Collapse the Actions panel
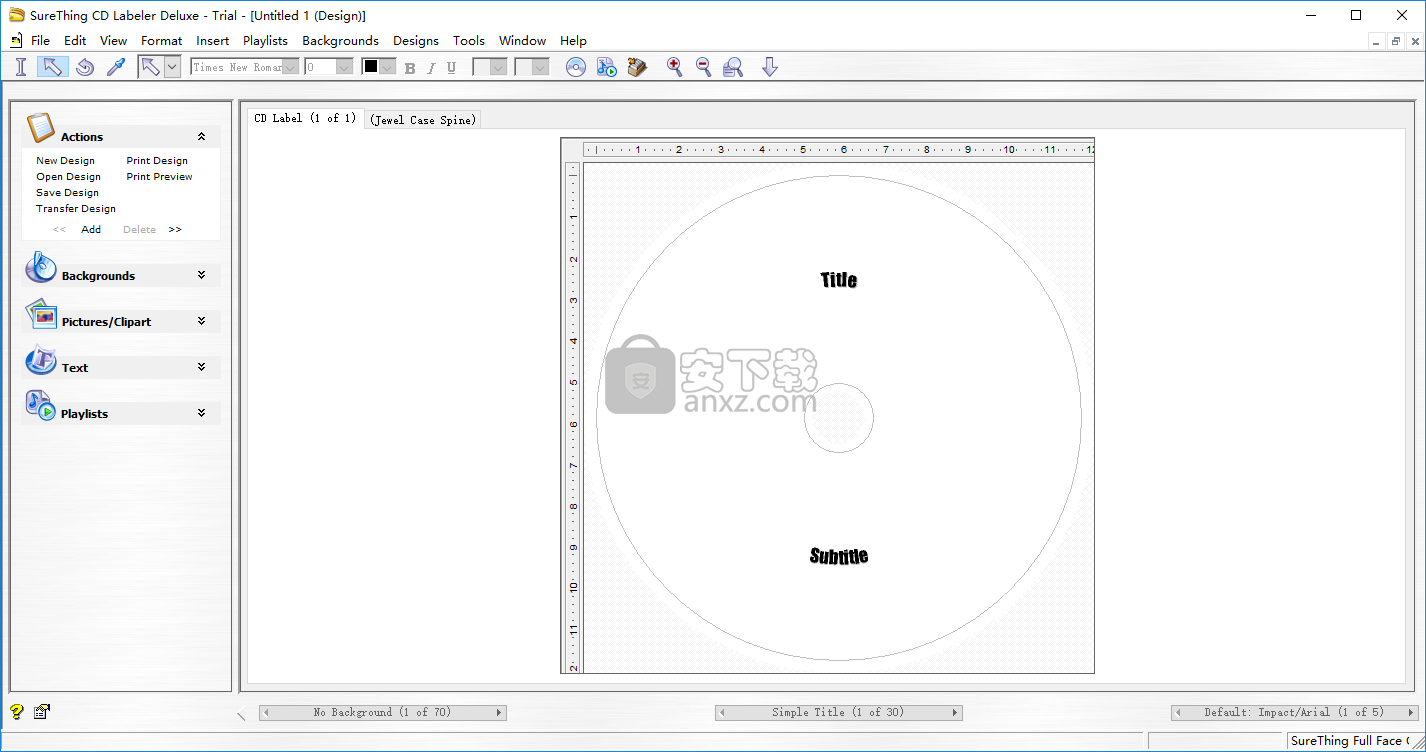Image resolution: width=1426 pixels, height=752 pixels. pos(201,137)
